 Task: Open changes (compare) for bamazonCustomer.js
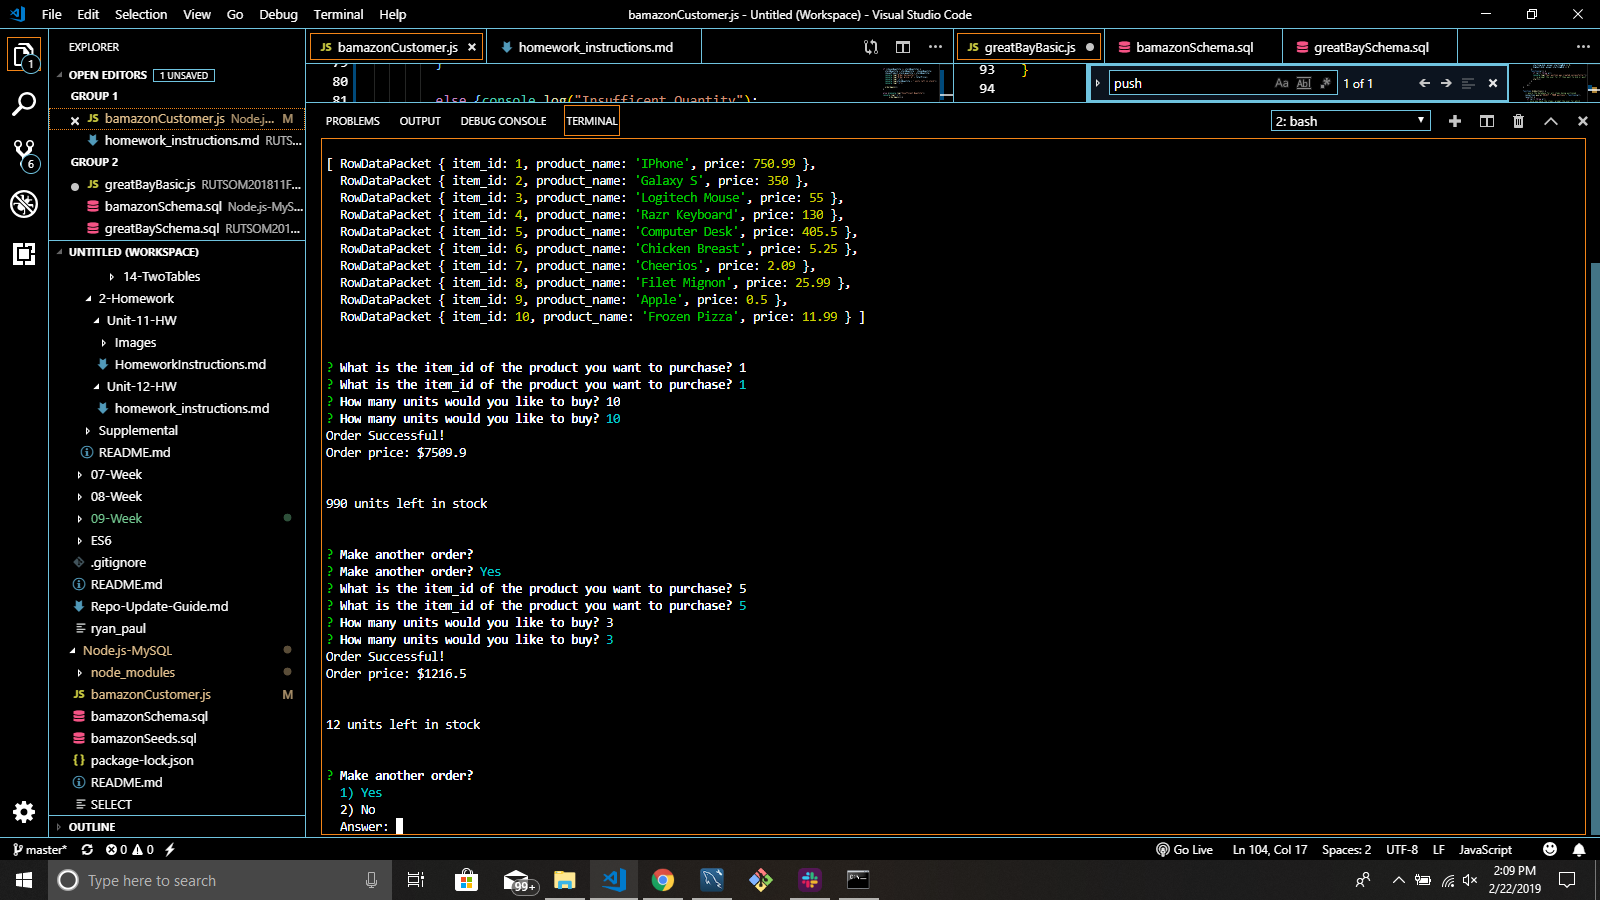[x=871, y=47]
